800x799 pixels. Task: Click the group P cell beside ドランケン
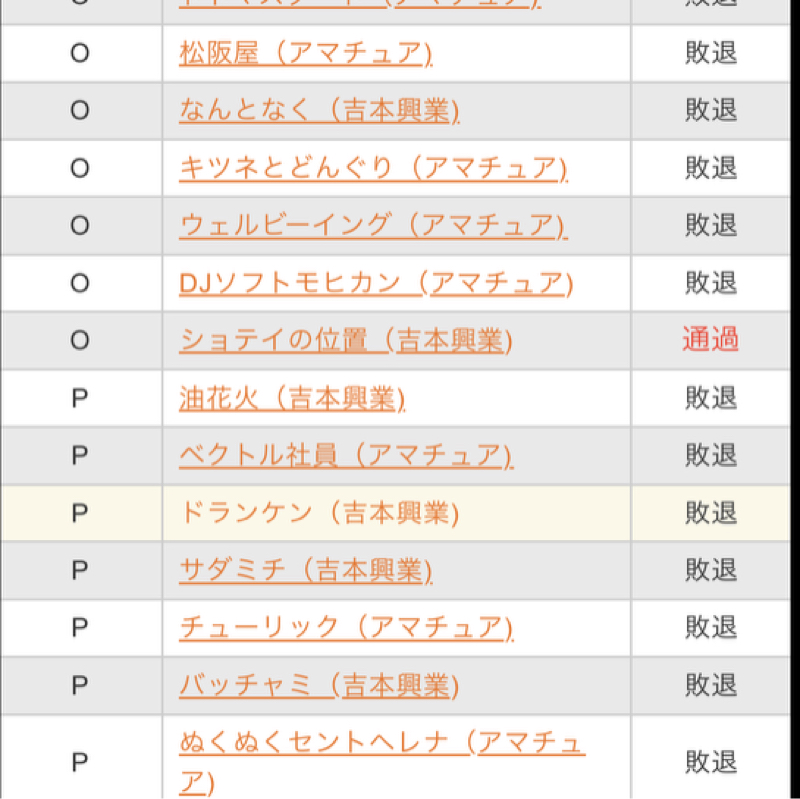coord(80,513)
